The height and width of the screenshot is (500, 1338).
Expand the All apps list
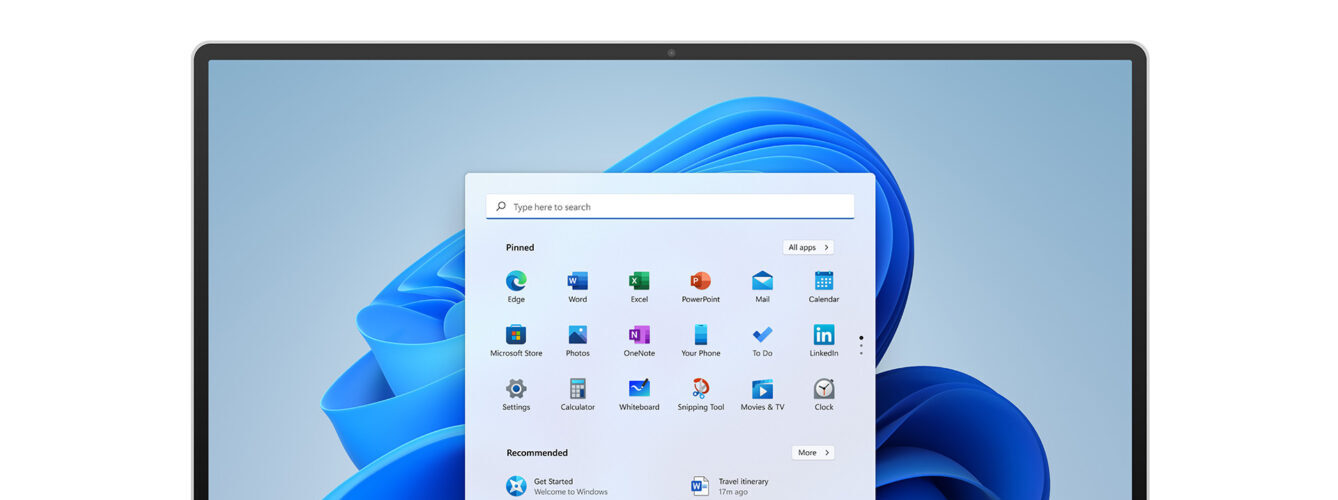tap(808, 247)
